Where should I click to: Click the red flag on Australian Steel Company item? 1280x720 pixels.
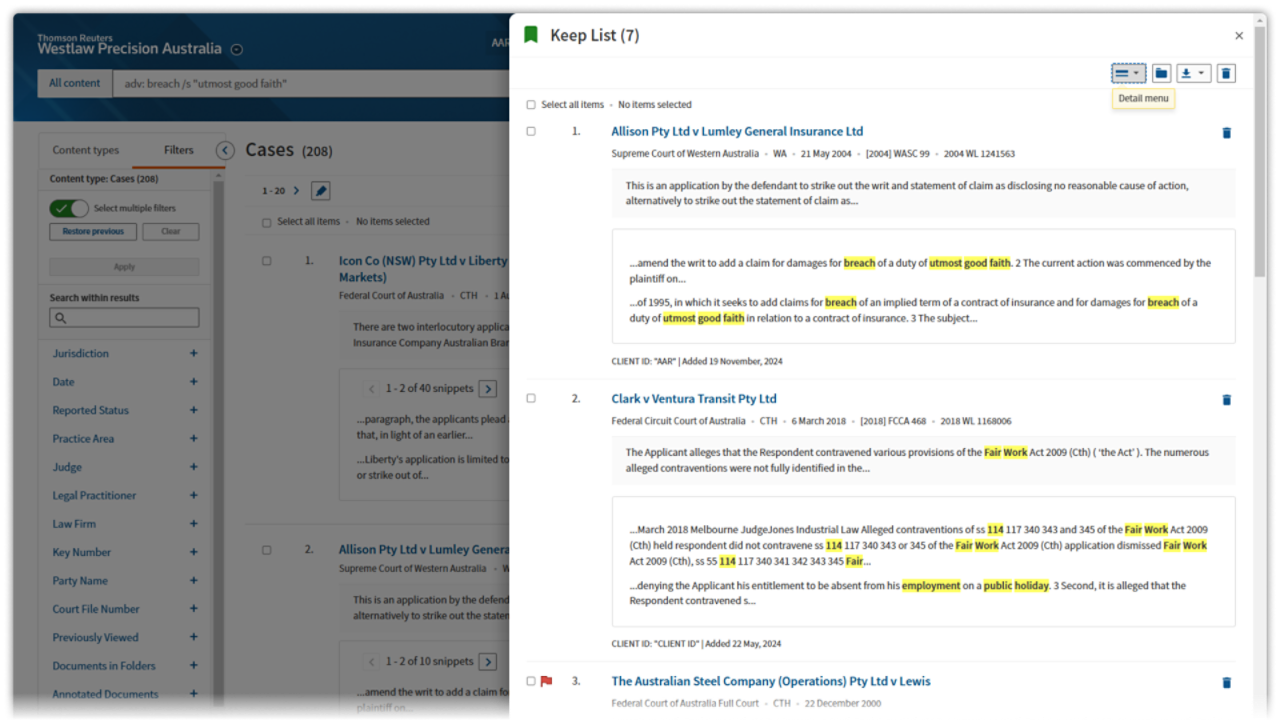[546, 682]
